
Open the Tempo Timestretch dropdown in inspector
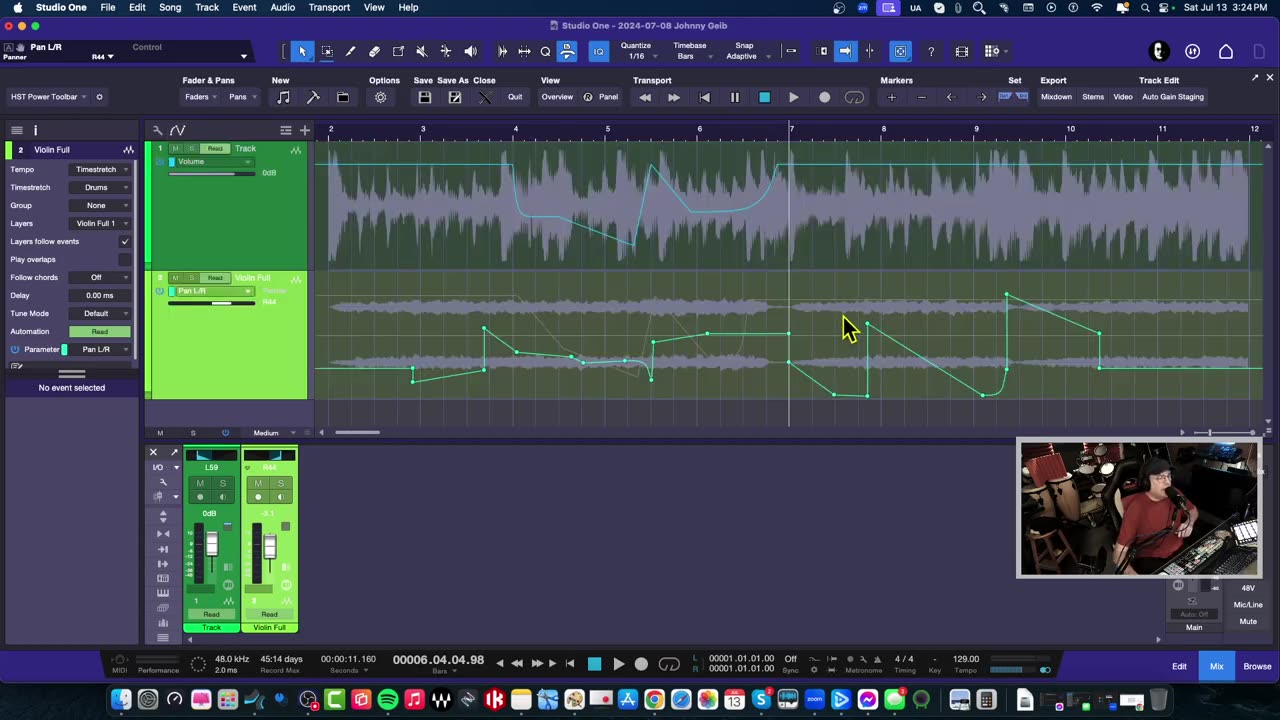pyautogui.click(x=100, y=169)
